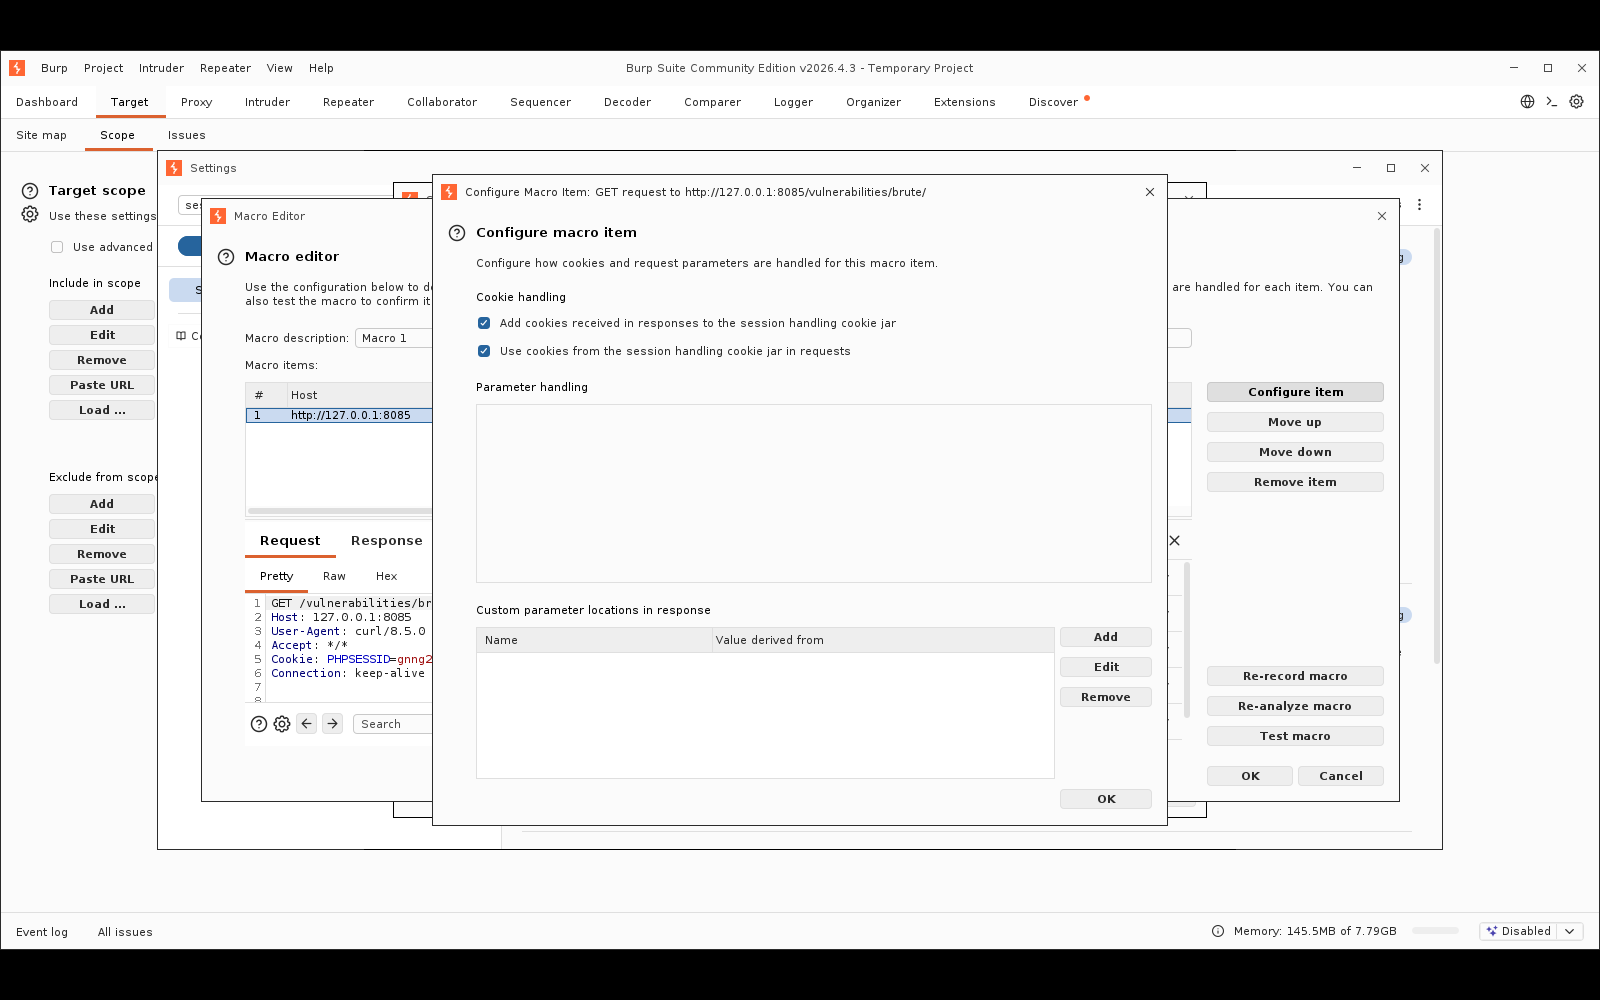Click in the Macro description field
Viewport: 1600px width, 1000px height.
[394, 338]
